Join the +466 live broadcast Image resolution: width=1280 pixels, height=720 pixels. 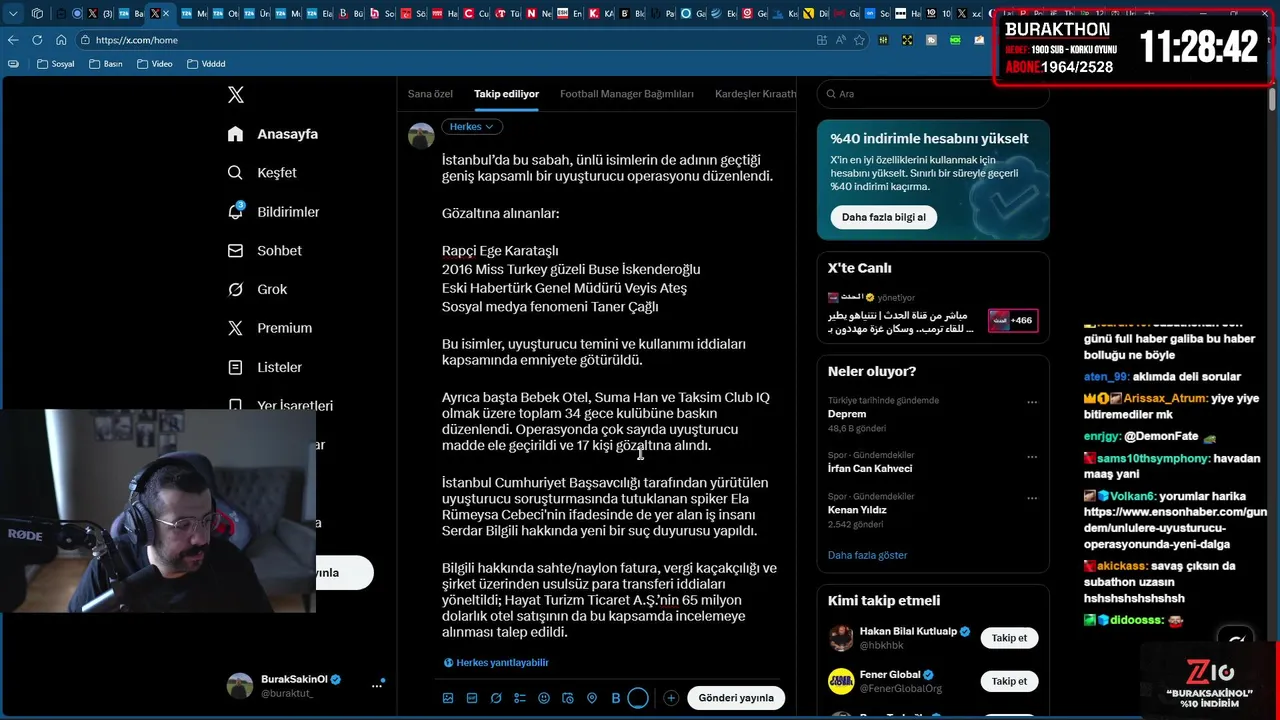point(1012,320)
